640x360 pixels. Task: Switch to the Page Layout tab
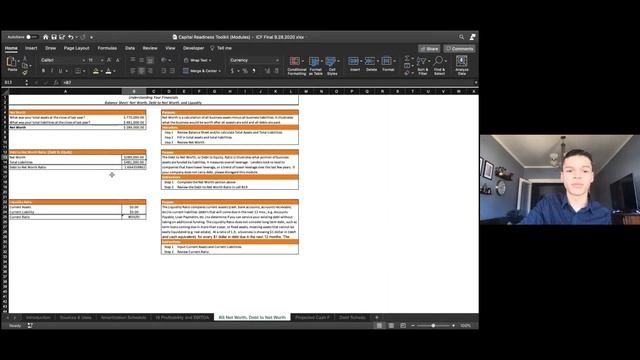pyautogui.click(x=76, y=48)
